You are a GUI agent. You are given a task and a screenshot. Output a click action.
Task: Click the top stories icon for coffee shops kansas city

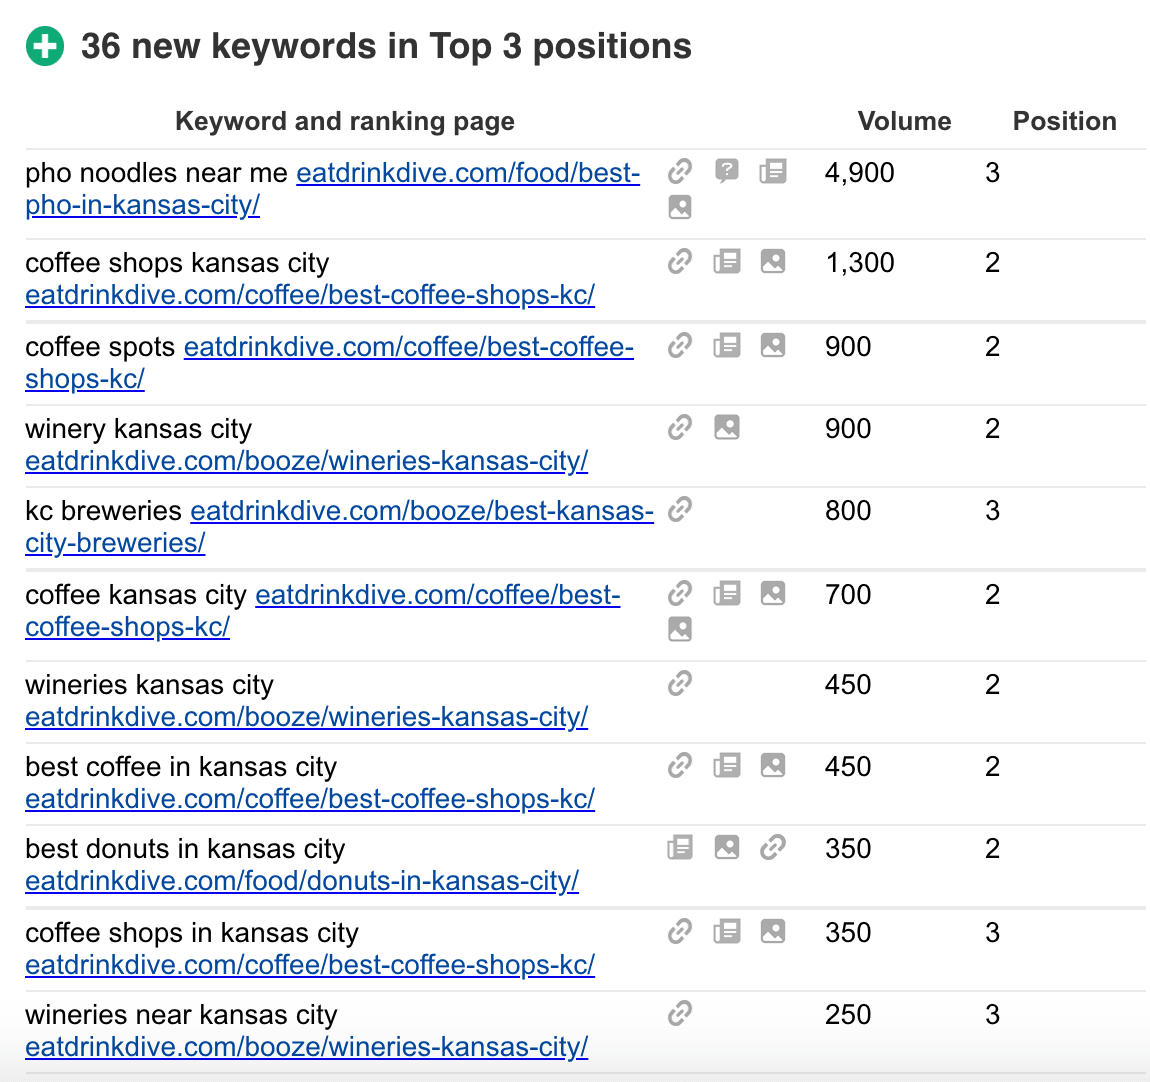pyautogui.click(x=727, y=262)
